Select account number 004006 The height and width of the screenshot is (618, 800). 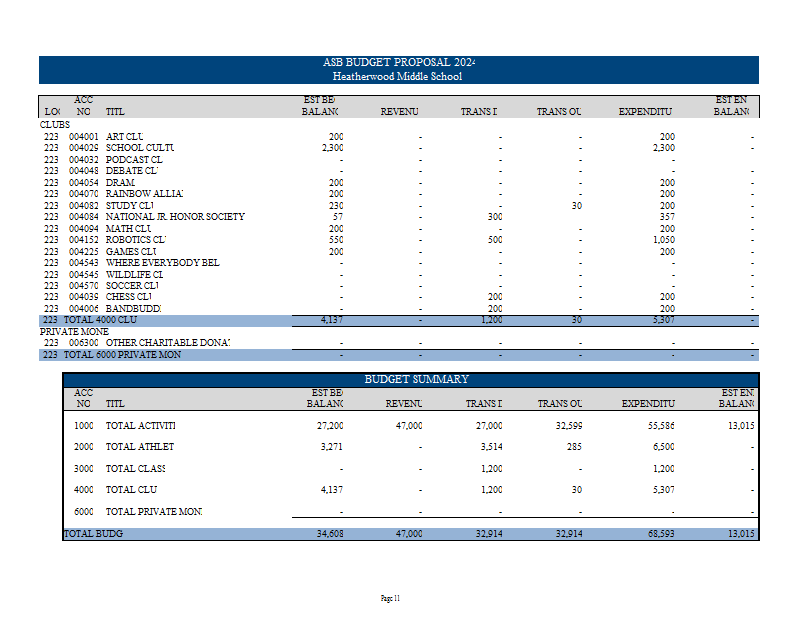(x=84, y=308)
